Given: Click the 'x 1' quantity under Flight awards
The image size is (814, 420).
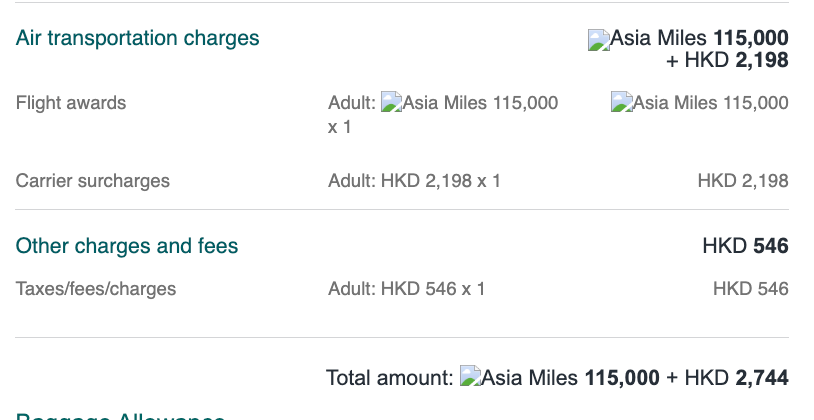Looking at the screenshot, I should tap(340, 127).
